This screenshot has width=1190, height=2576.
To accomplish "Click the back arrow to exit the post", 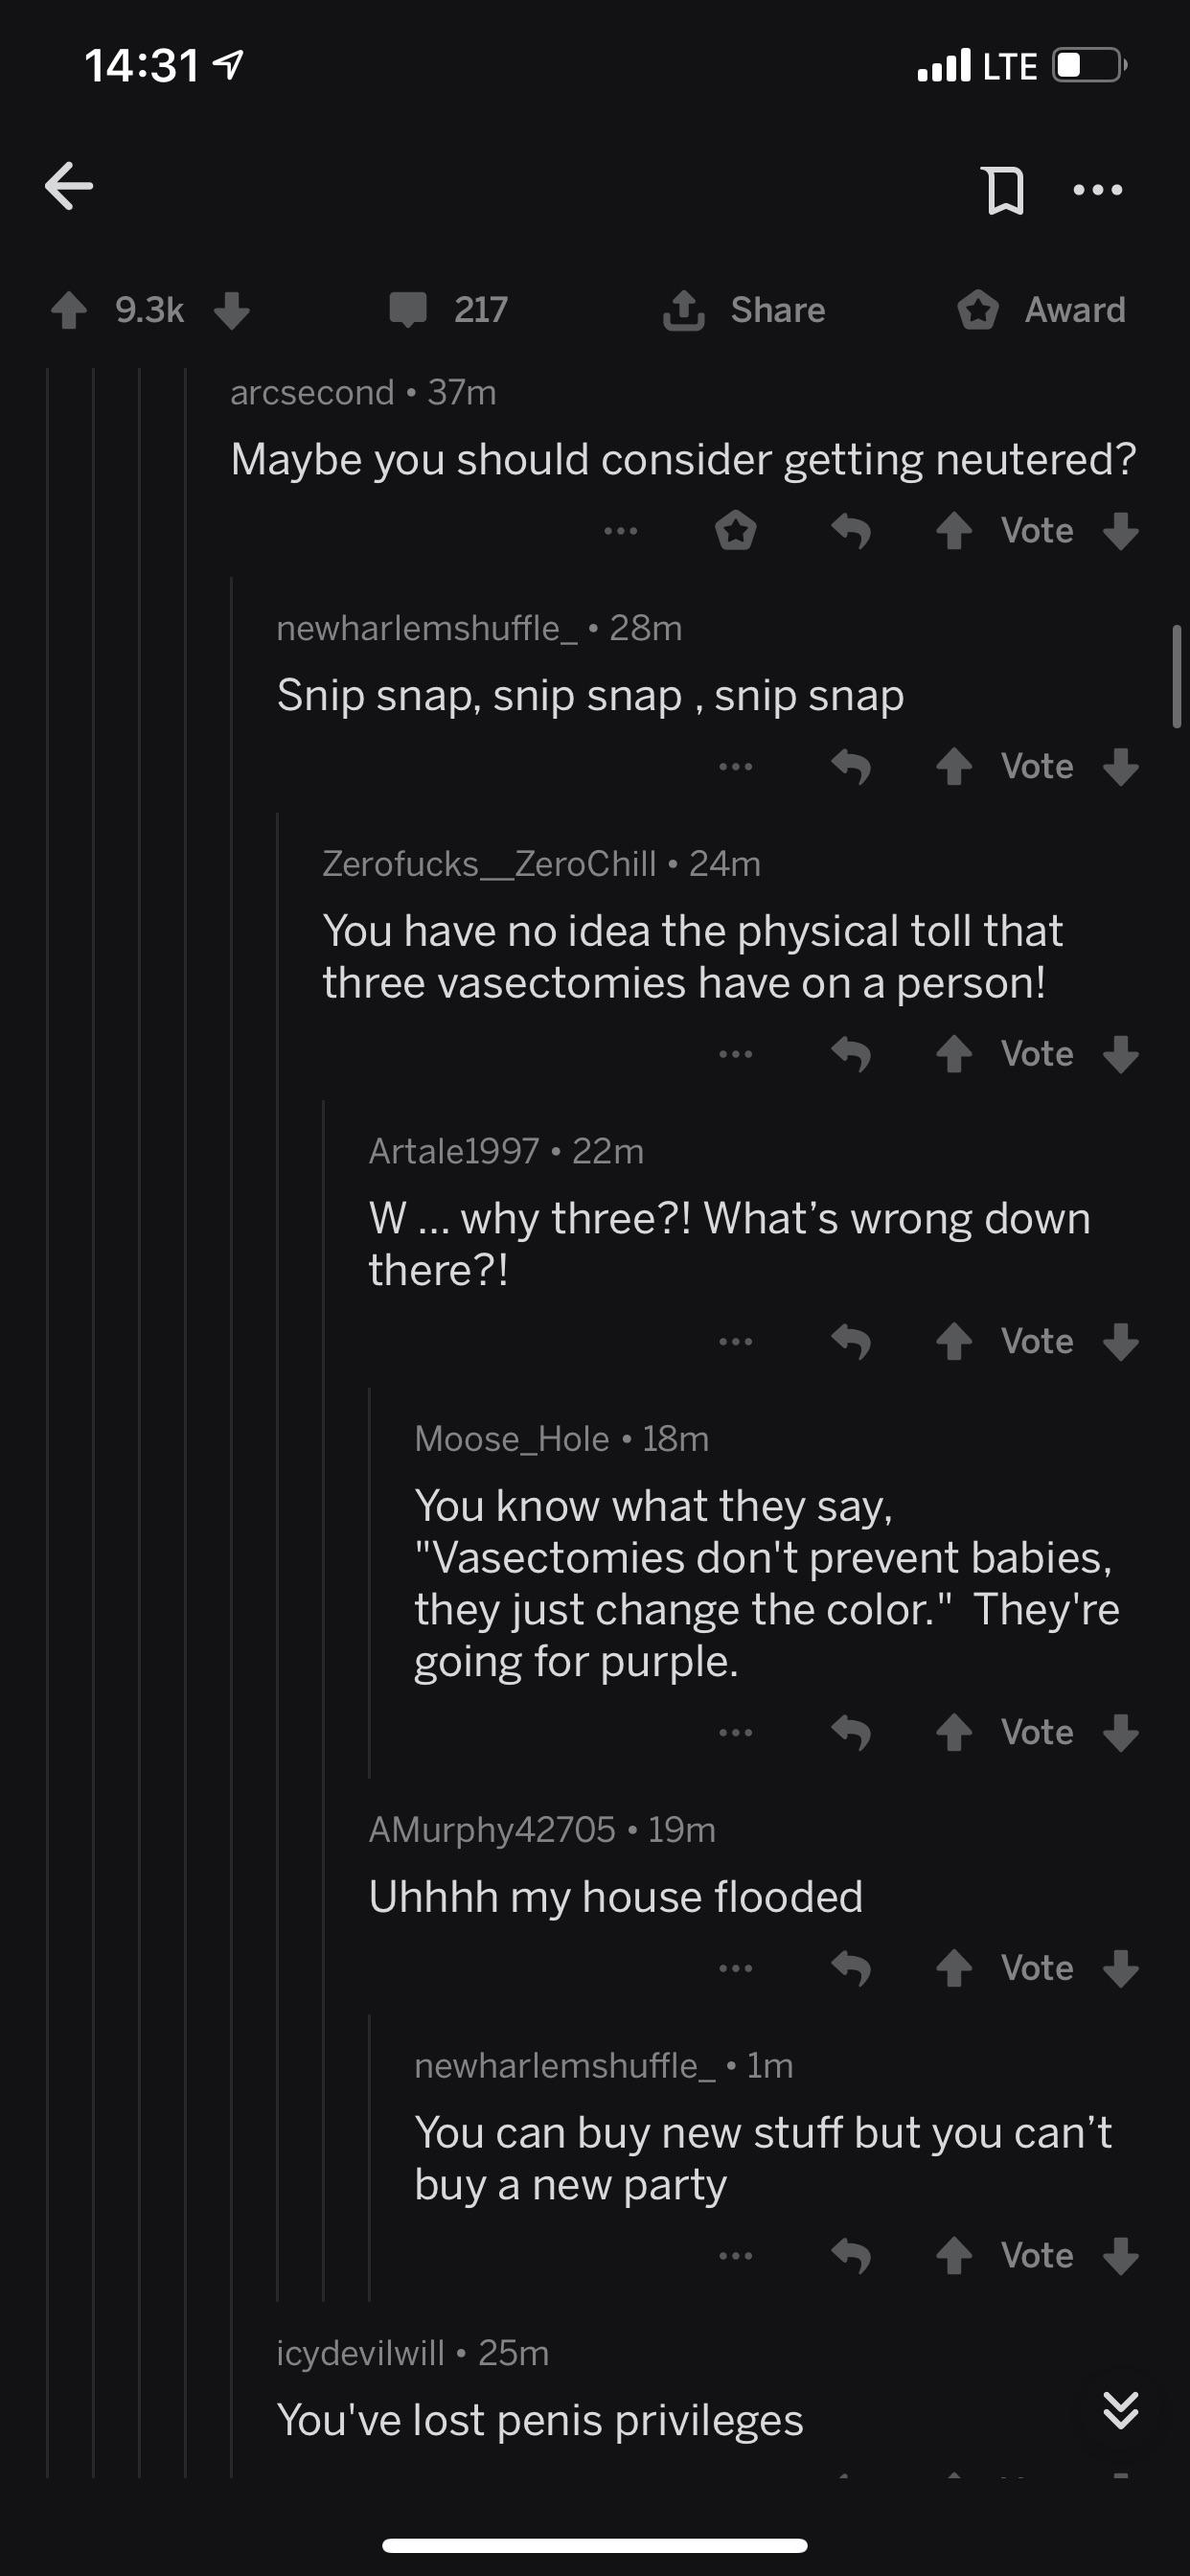I will click(68, 186).
